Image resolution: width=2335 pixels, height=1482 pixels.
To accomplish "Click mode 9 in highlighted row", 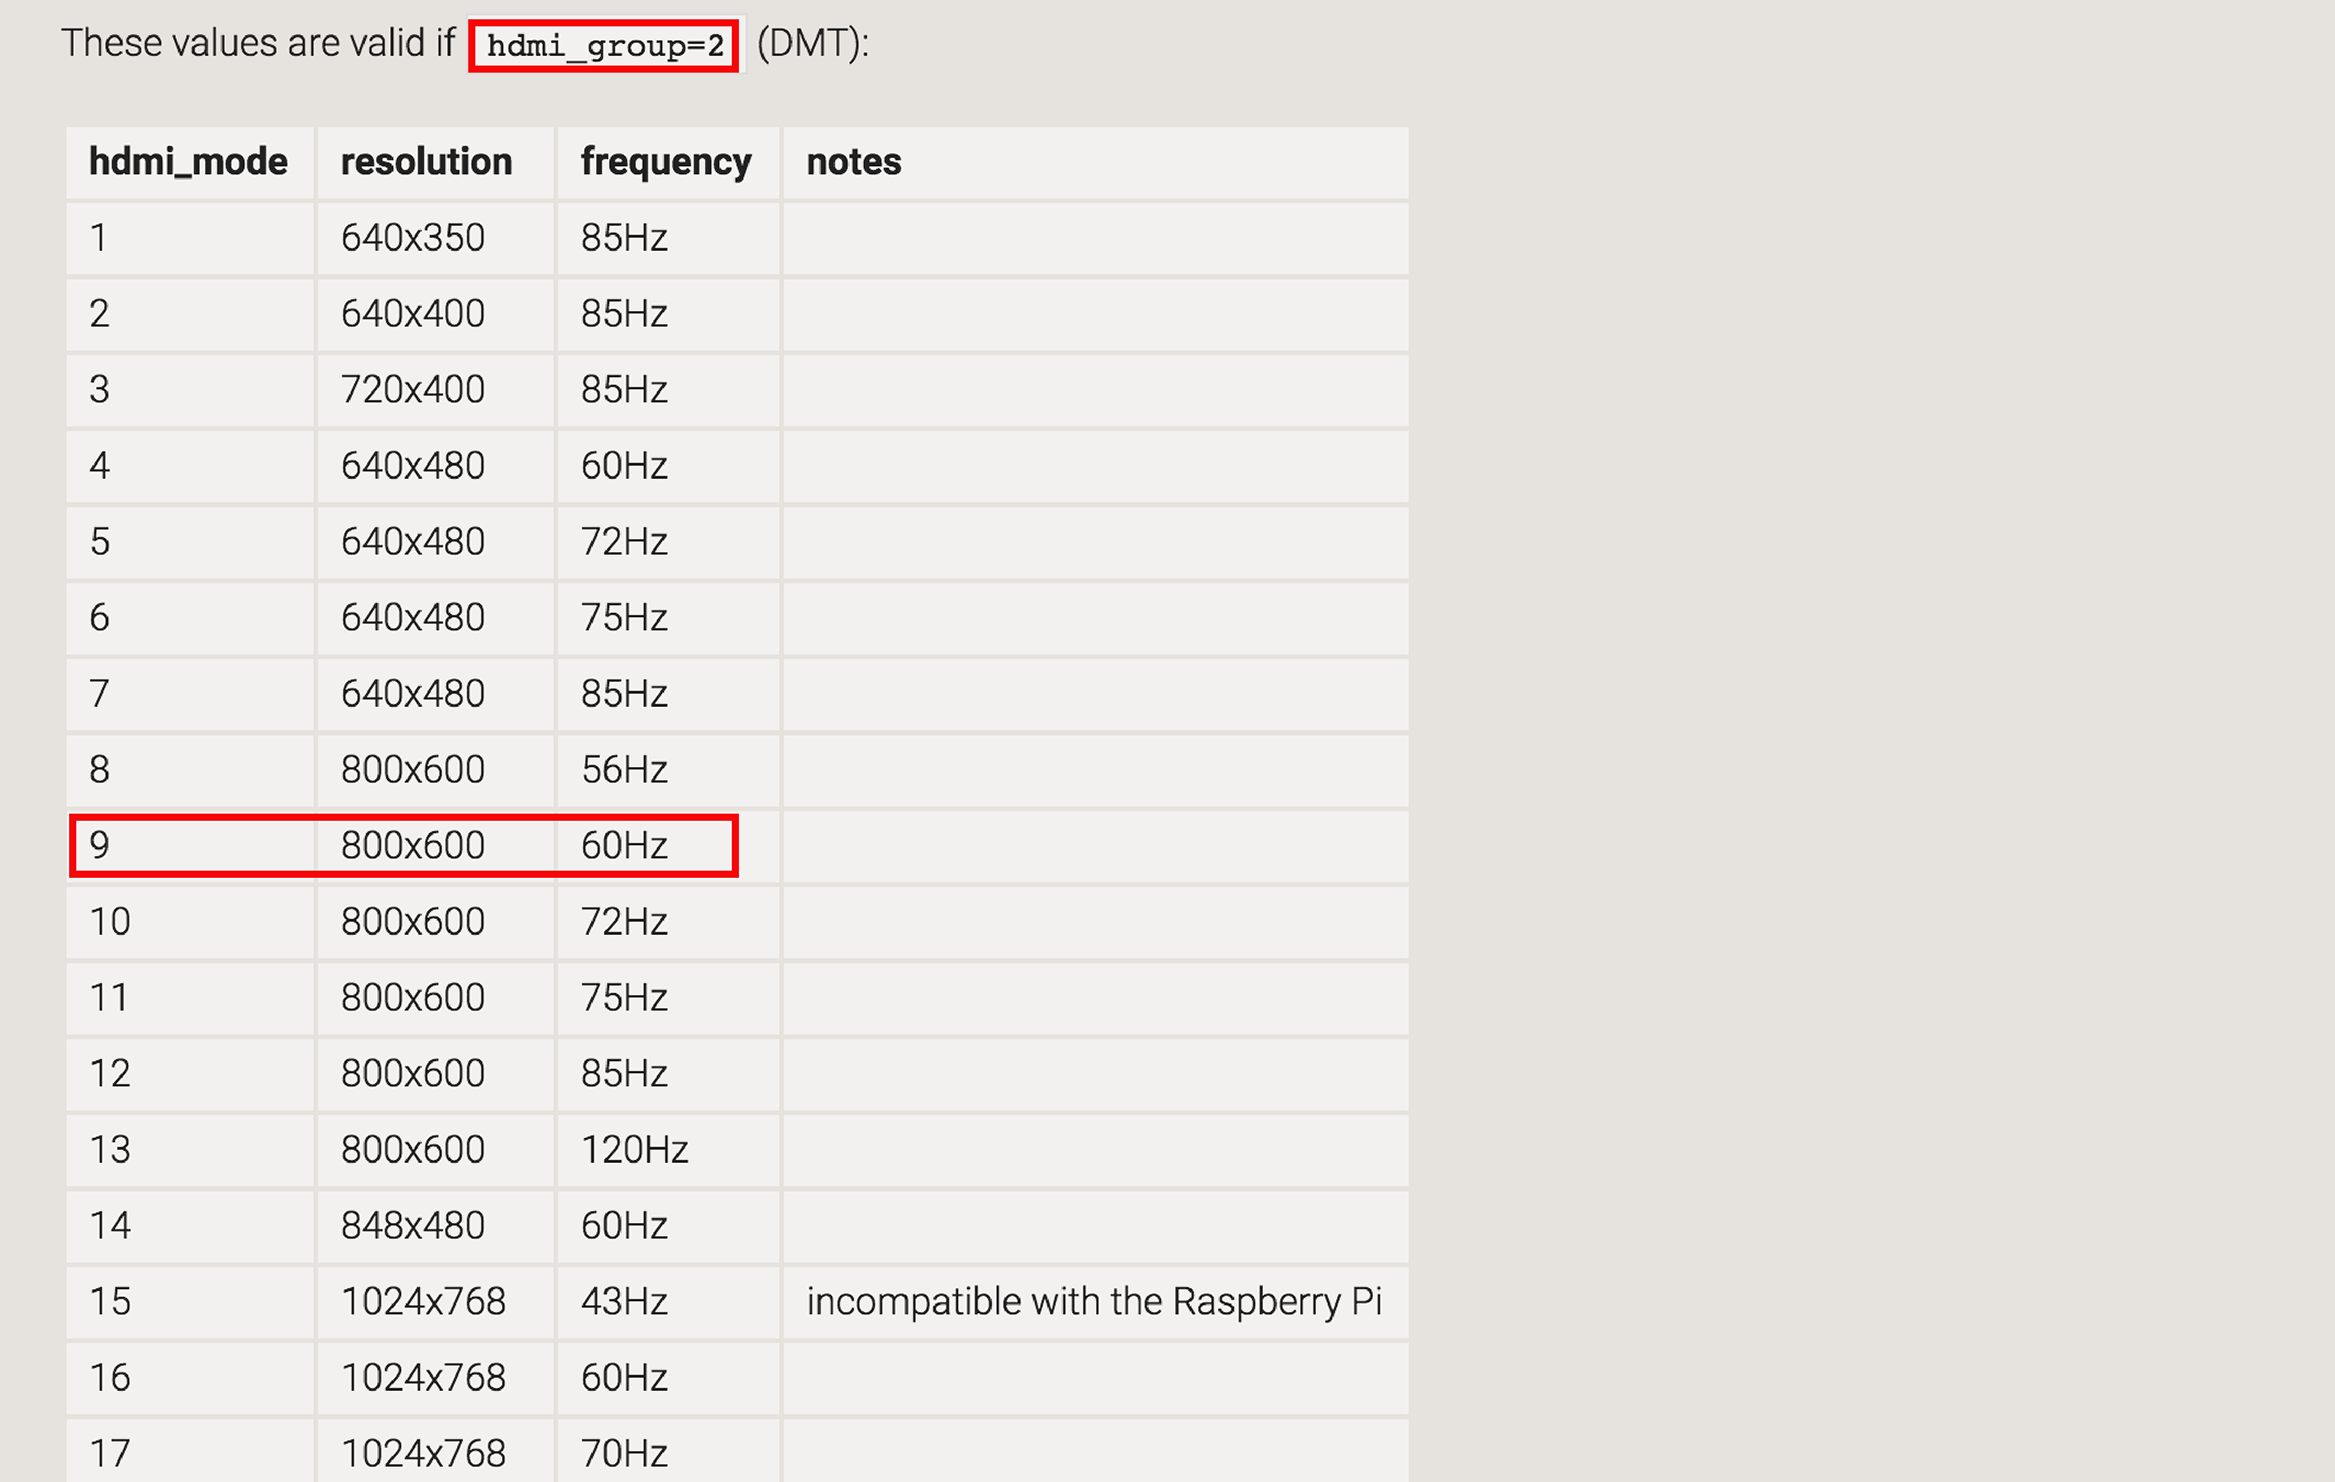I will [99, 846].
